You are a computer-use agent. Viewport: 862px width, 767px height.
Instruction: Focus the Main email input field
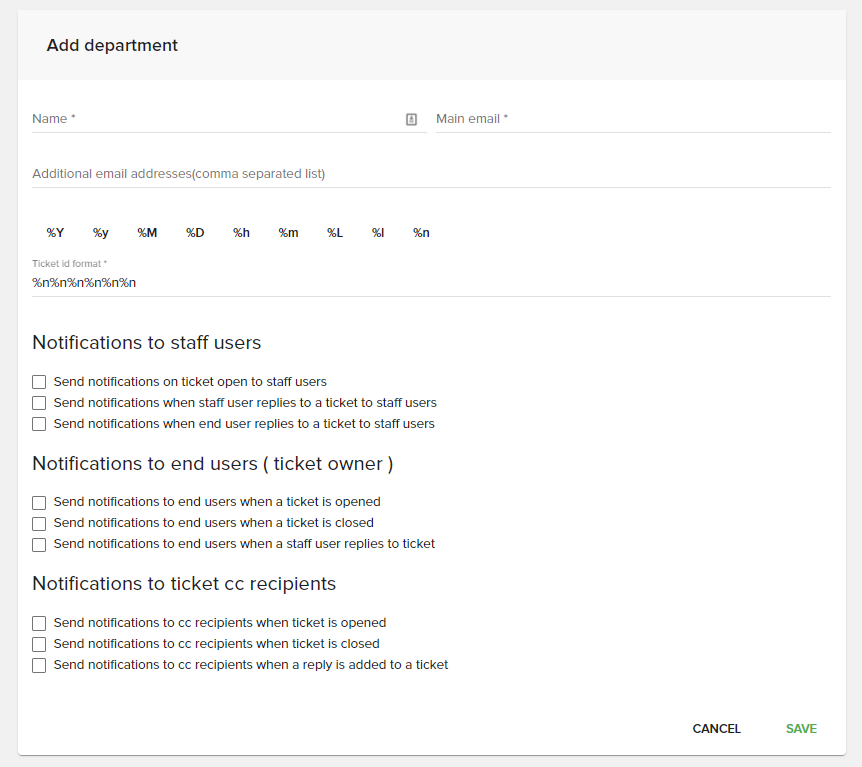click(600, 118)
